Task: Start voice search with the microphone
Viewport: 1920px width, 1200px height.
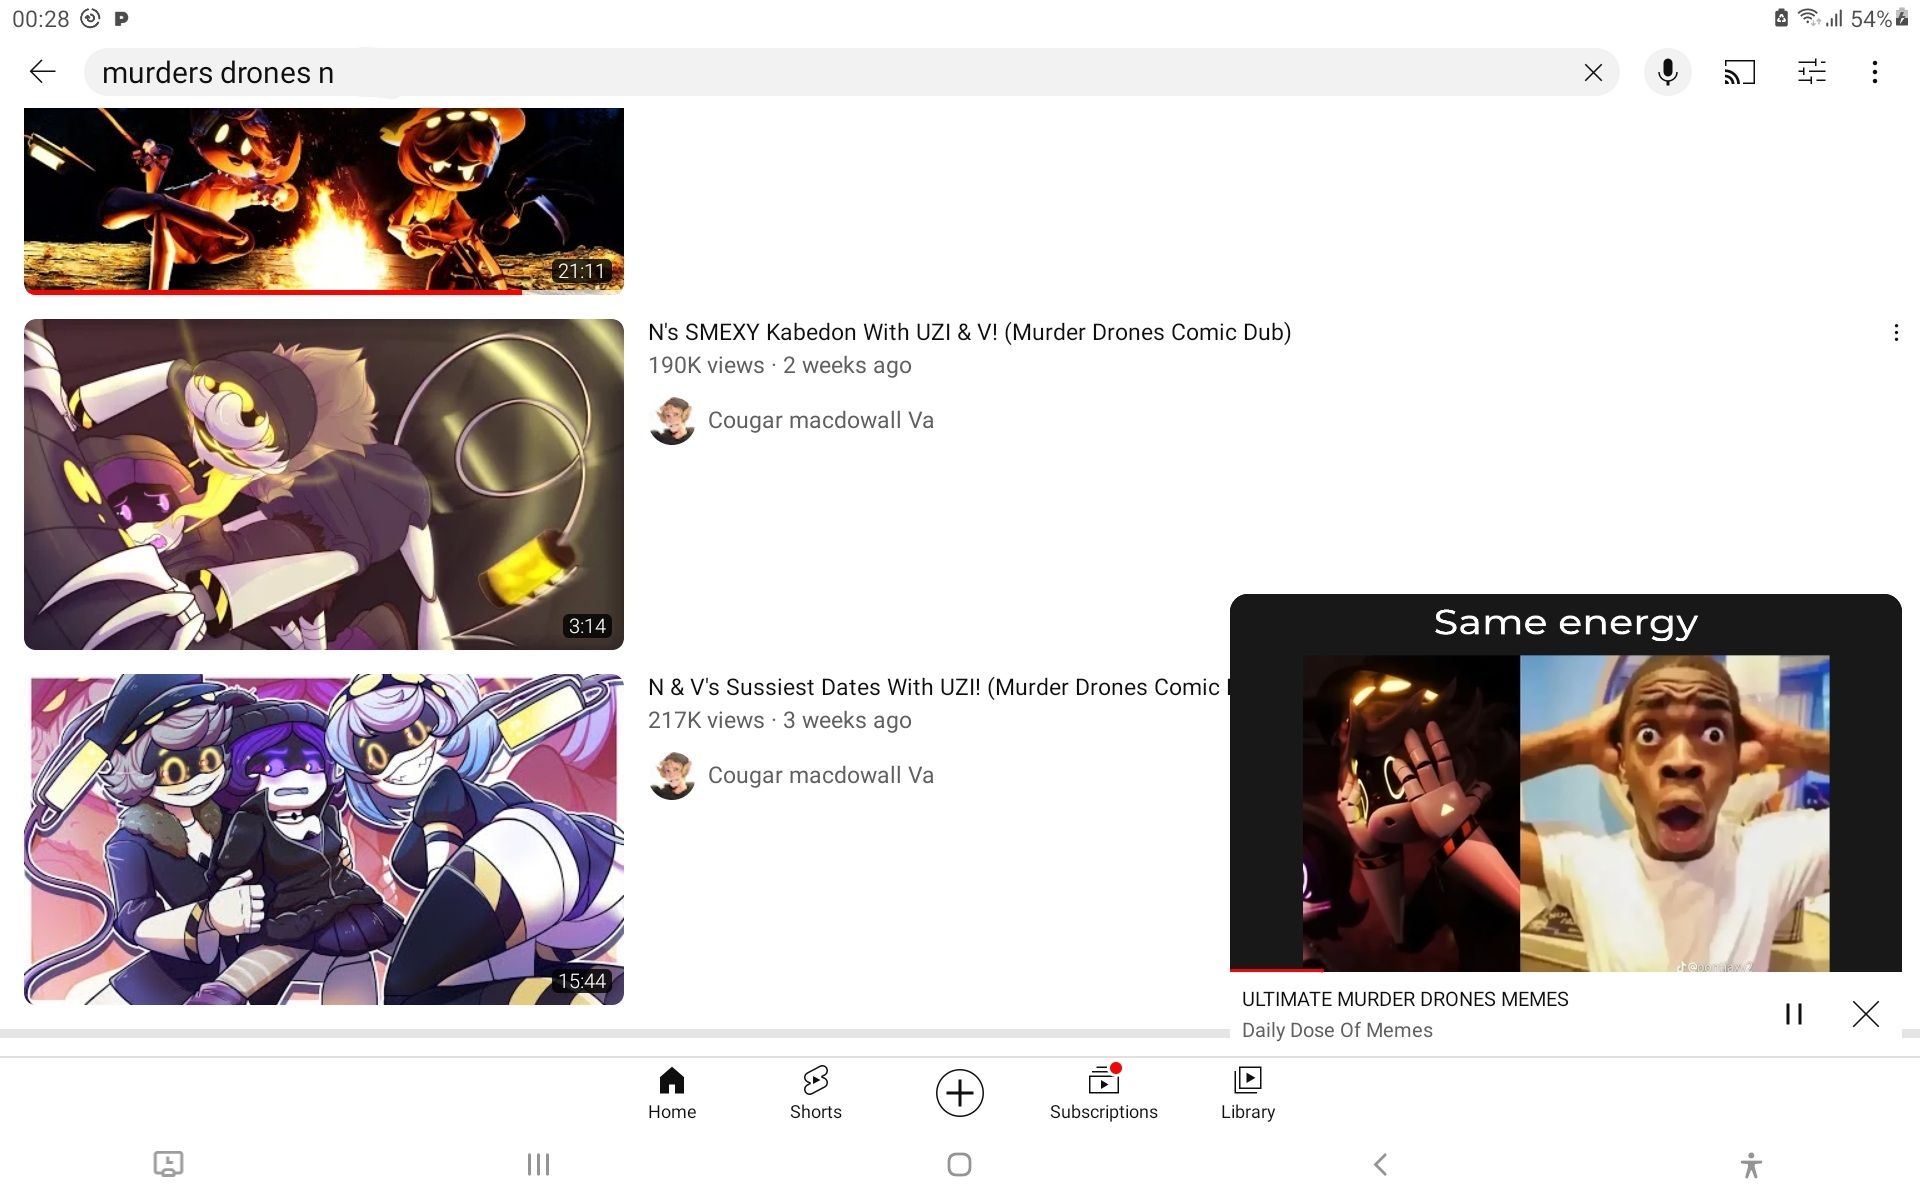Action: [1667, 72]
